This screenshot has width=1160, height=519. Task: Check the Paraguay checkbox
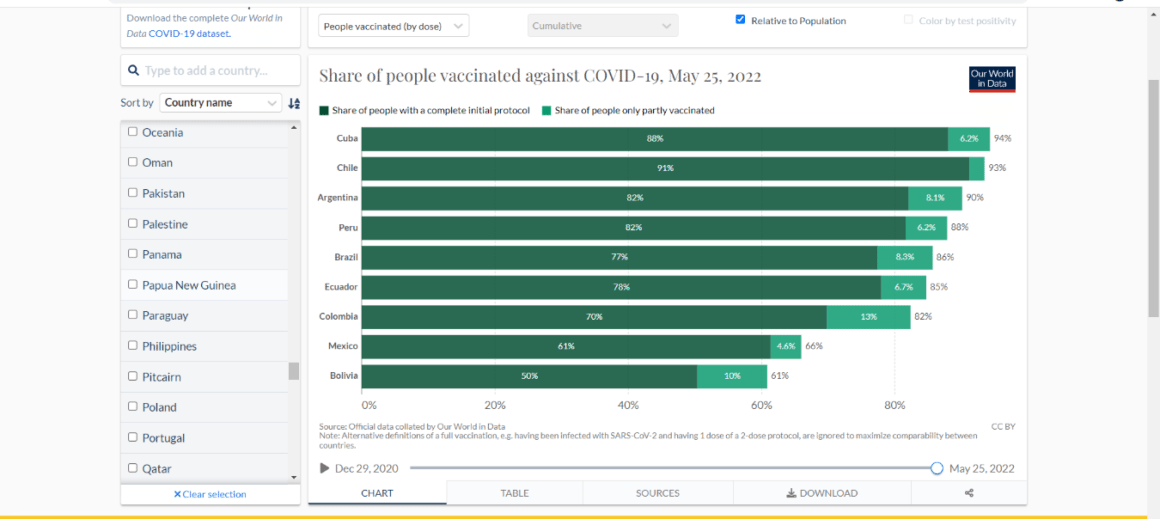pos(133,315)
